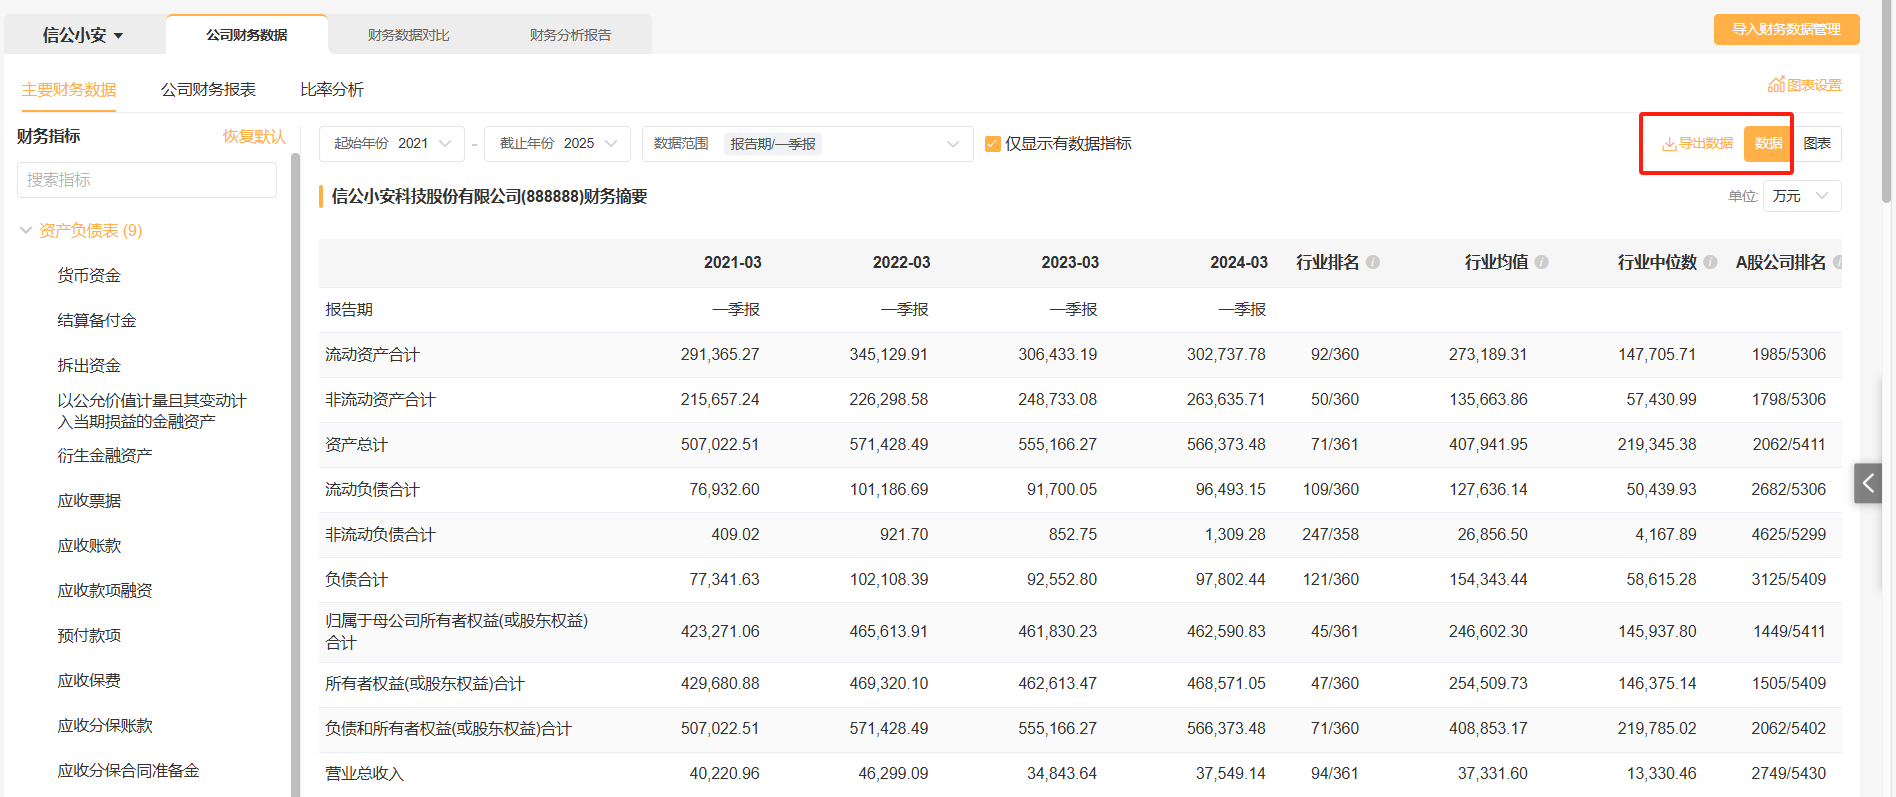Select 货币资金 in the indicator list

point(89,276)
